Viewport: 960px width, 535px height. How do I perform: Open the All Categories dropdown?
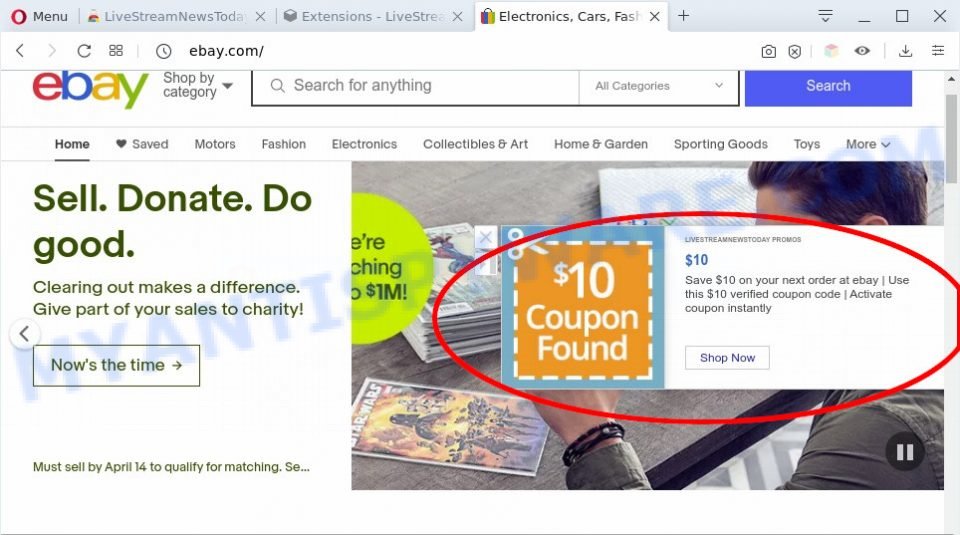click(659, 86)
